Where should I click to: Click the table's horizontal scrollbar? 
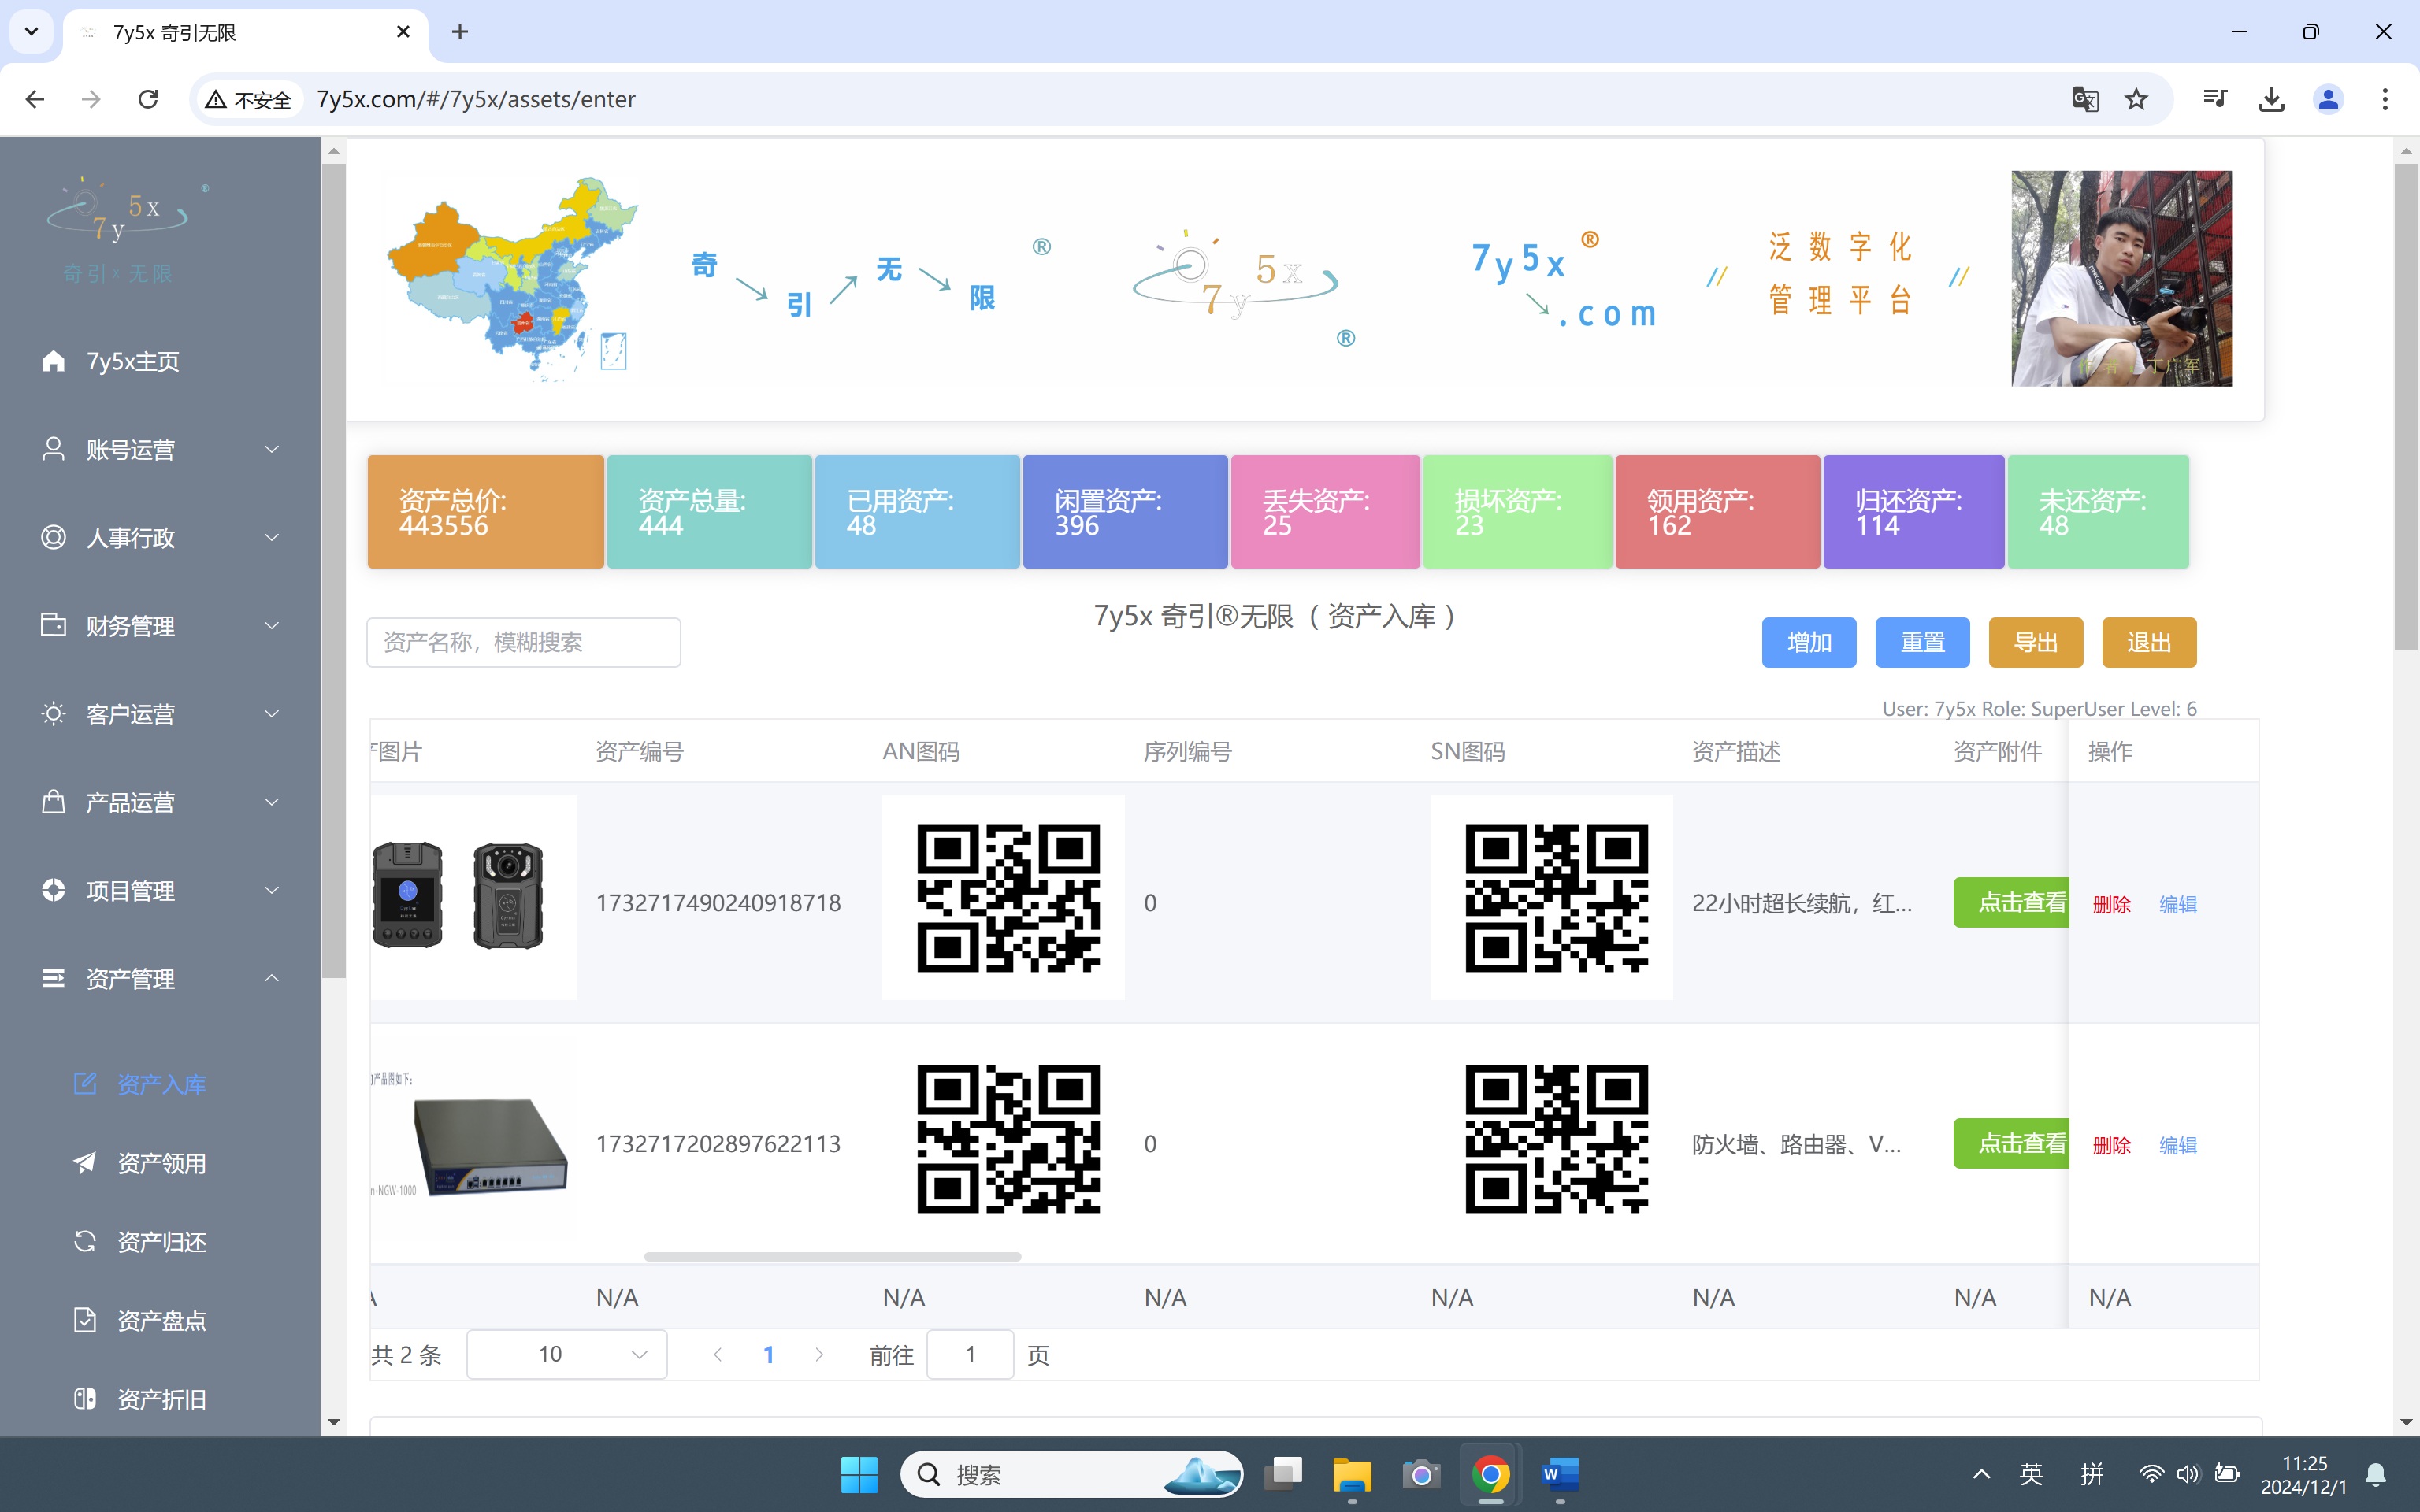(x=832, y=1257)
